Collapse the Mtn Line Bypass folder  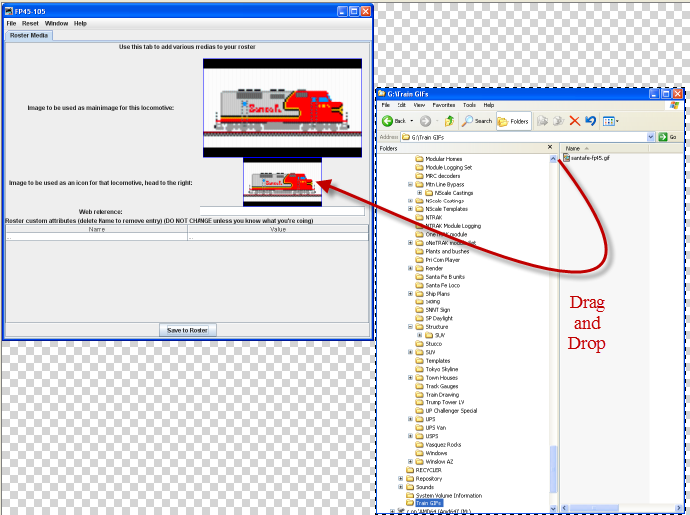point(410,184)
